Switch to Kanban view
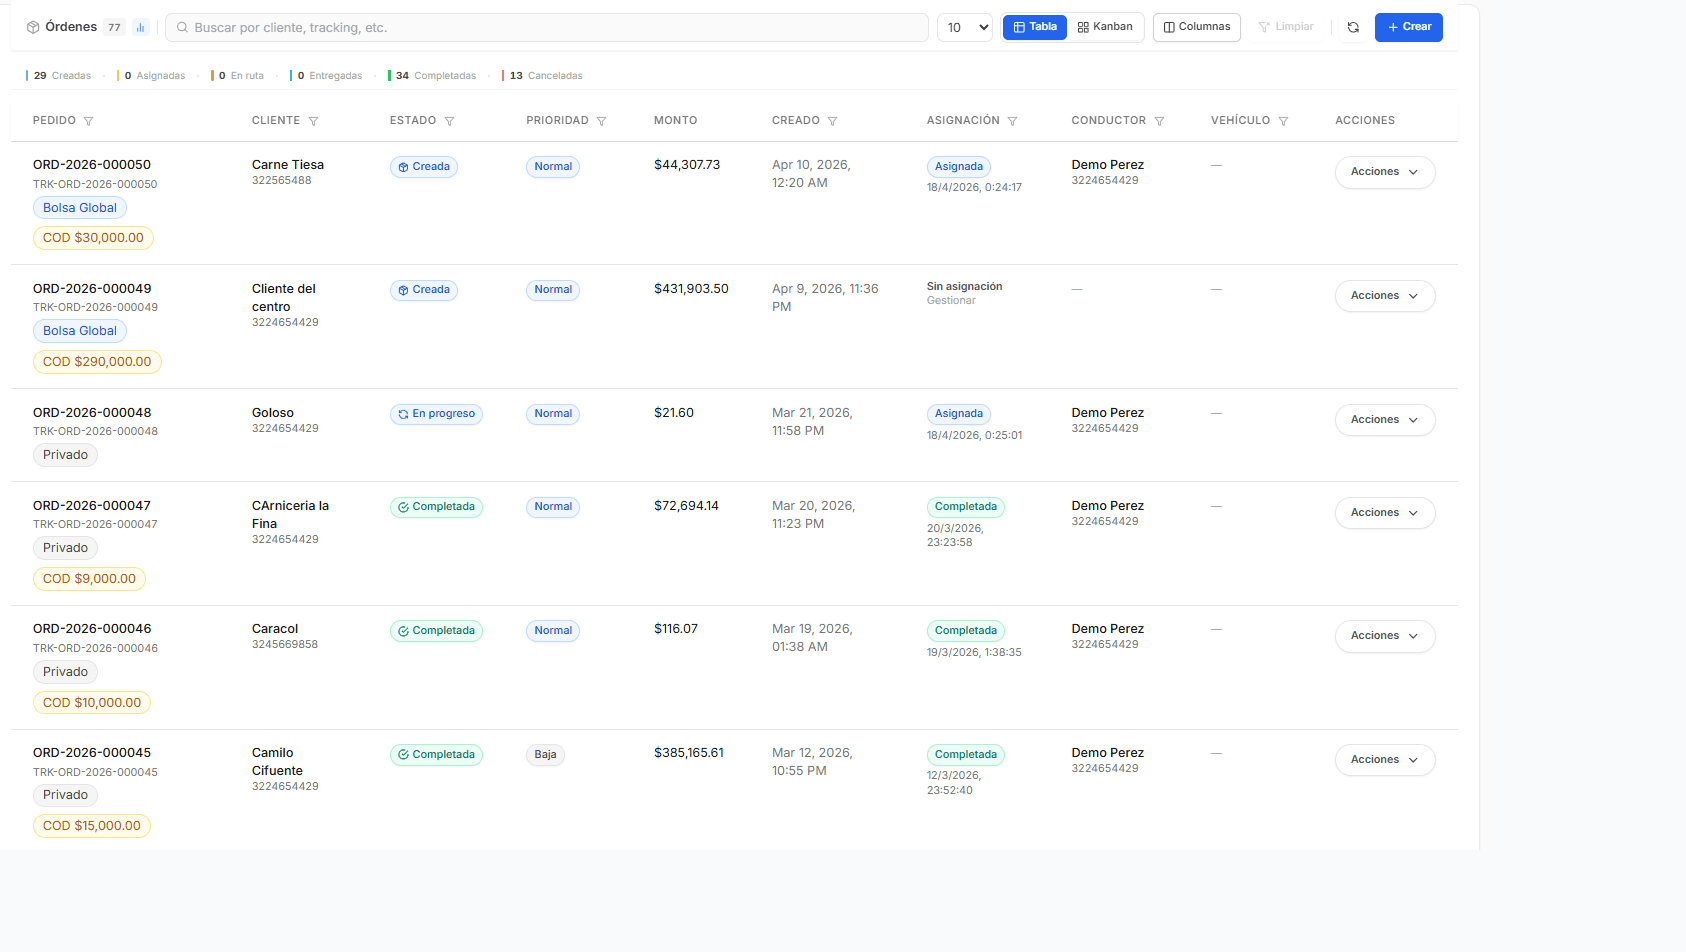1686x952 pixels. (x=1105, y=27)
